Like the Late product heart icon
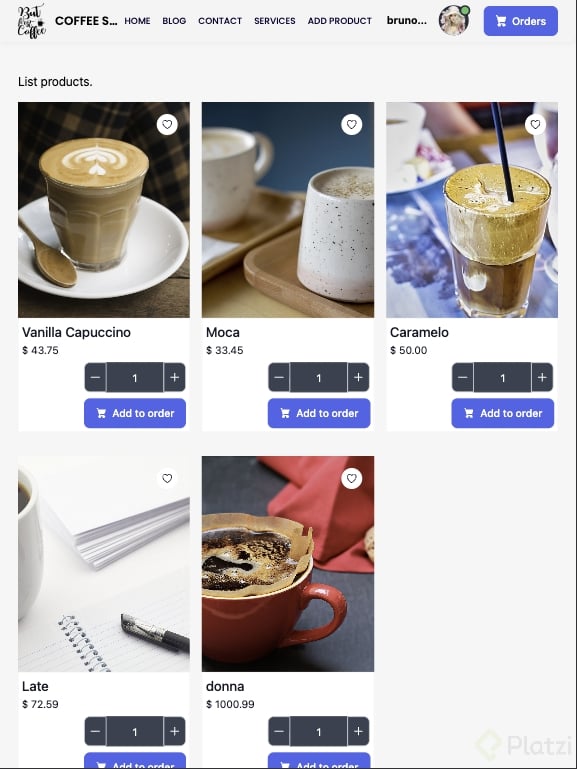The image size is (577, 769). [x=167, y=478]
